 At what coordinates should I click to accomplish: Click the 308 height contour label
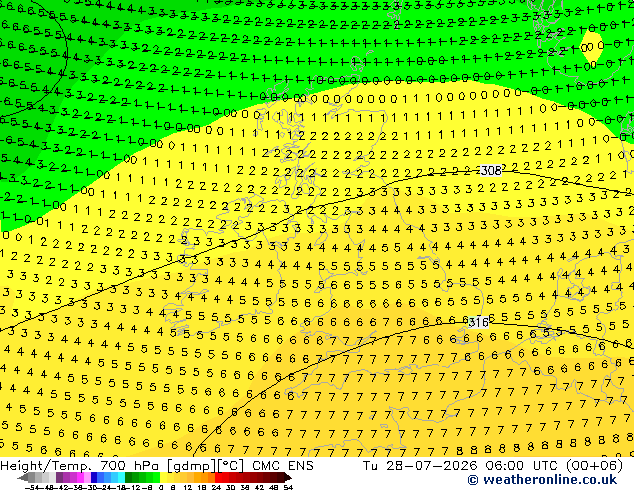(x=491, y=171)
